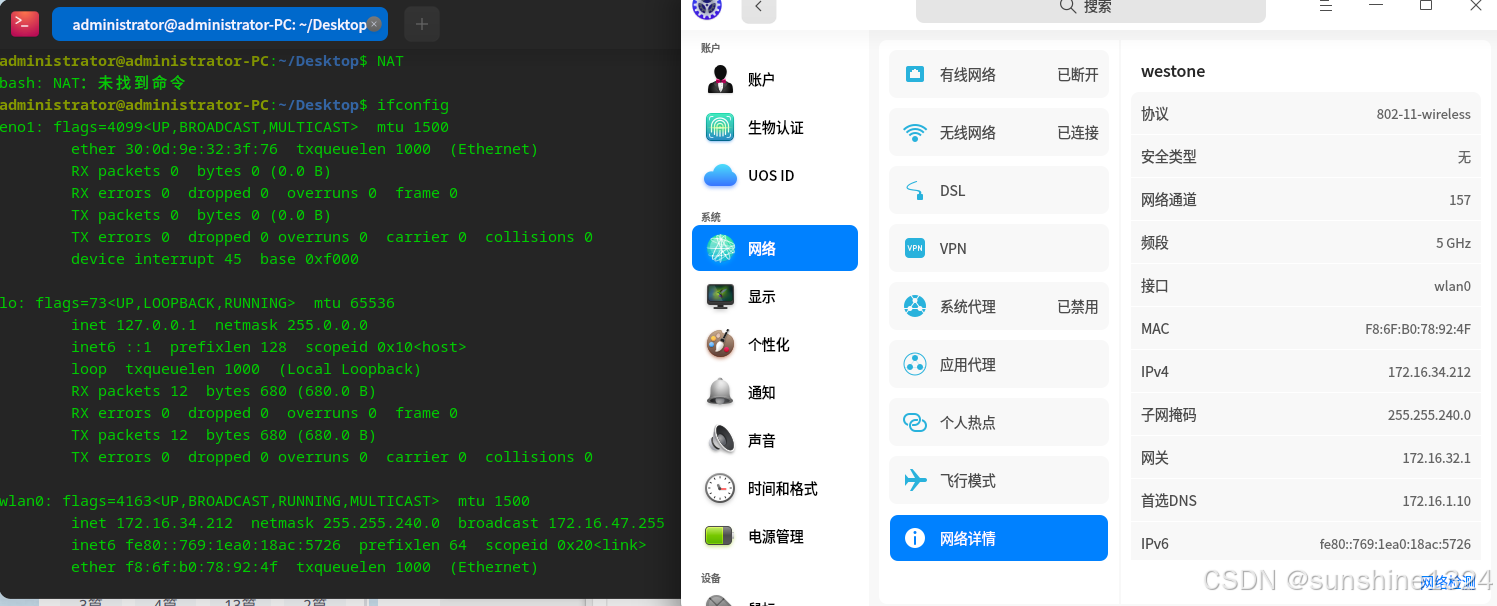Select 网络 in the settings sidebar
1497x606 pixels.
775,248
